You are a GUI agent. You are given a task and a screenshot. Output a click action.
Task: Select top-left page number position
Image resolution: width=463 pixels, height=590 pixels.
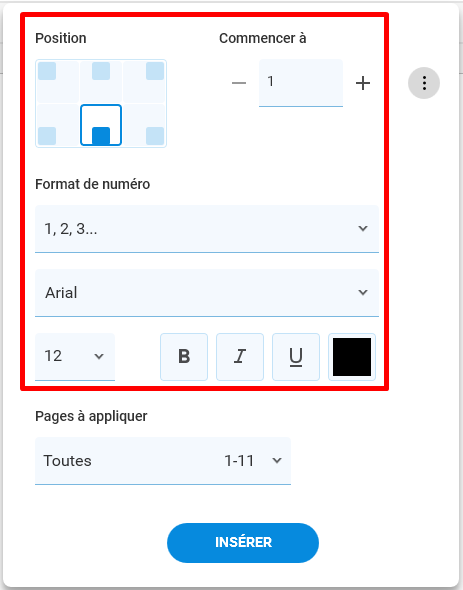pyautogui.click(x=58, y=82)
